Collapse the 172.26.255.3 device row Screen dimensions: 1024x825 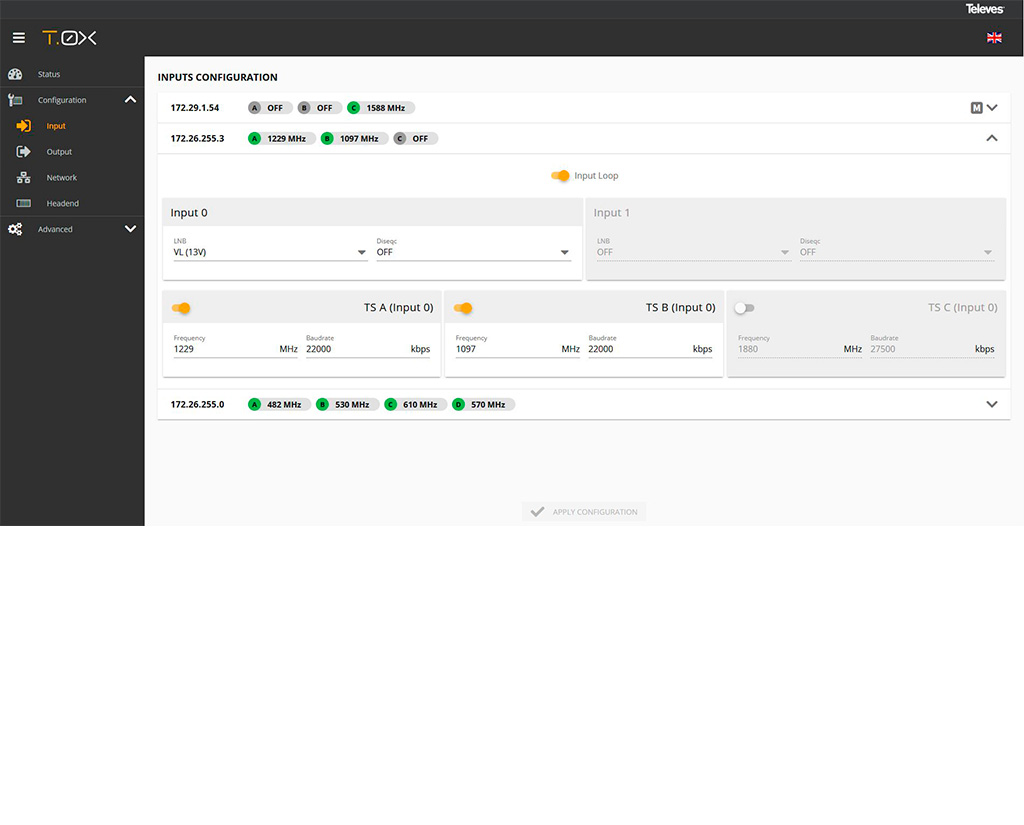click(x=992, y=138)
